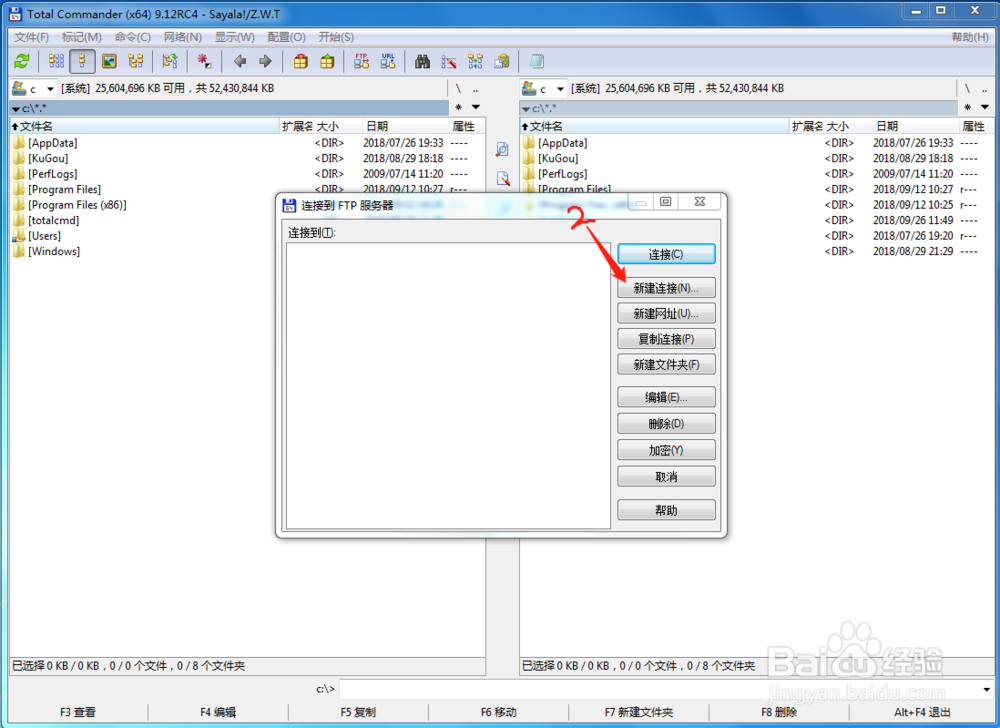
Task: Expand the right panel c:\*.* path history arrow
Action: click(x=526, y=109)
